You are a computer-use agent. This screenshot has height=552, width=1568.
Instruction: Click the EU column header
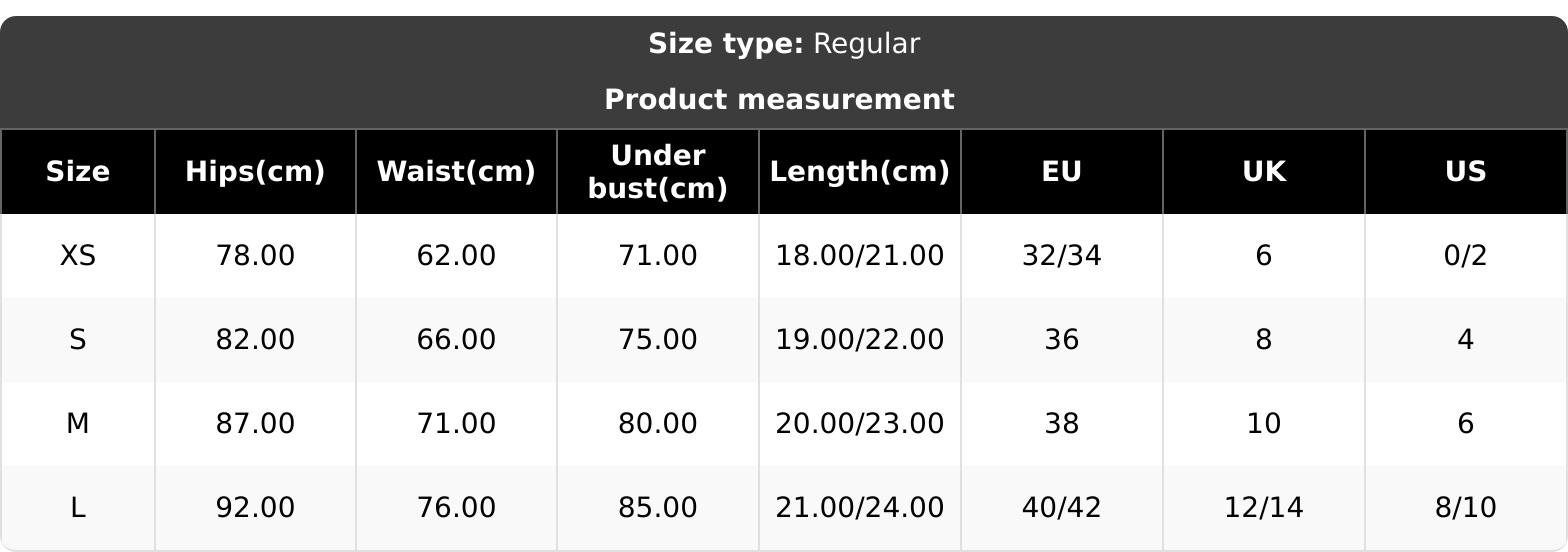pyautogui.click(x=1061, y=172)
